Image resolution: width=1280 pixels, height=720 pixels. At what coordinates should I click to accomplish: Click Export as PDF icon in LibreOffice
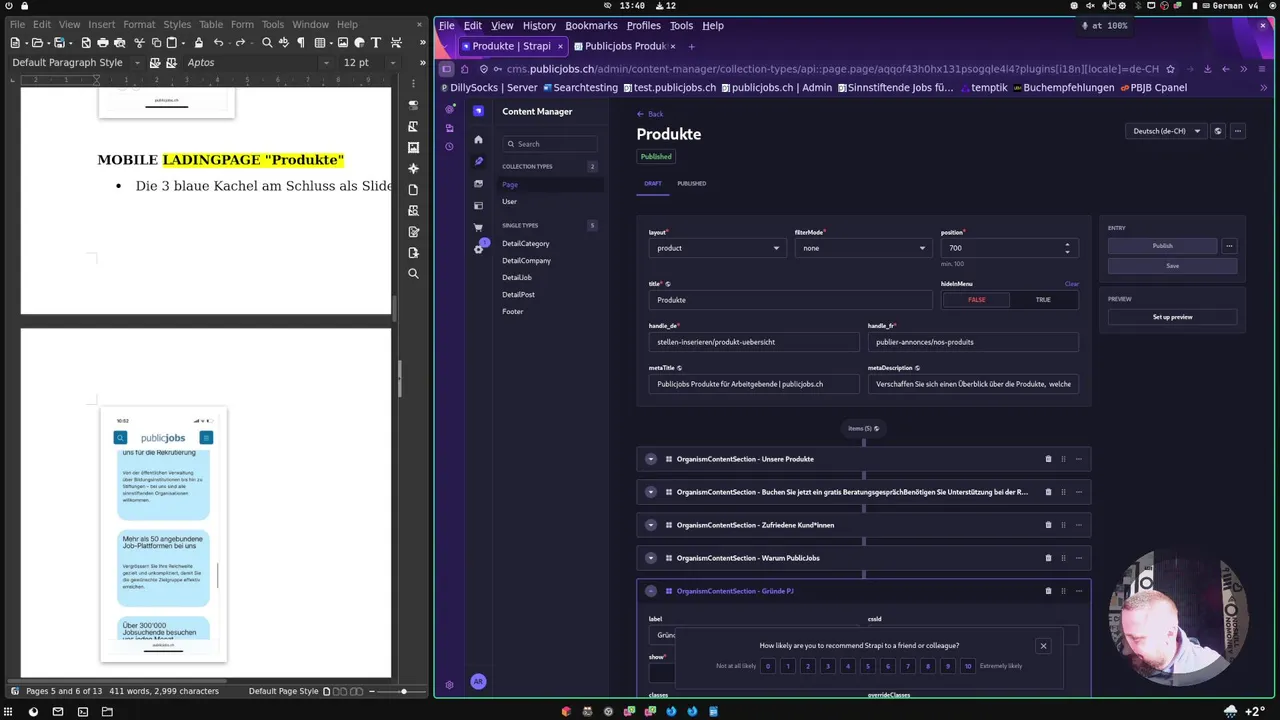tap(86, 43)
